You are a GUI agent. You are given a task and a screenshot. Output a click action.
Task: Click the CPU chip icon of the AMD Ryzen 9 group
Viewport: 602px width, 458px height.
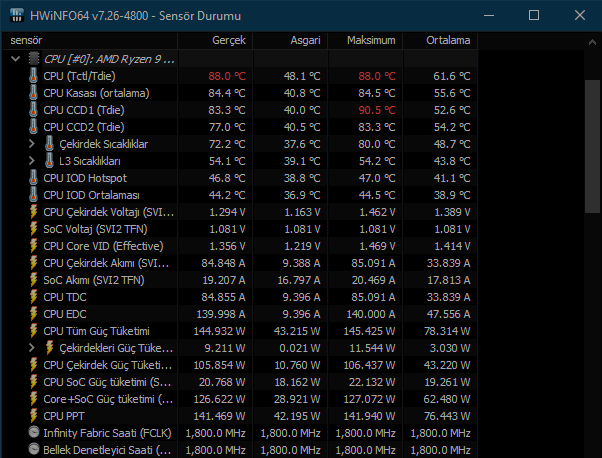click(x=34, y=59)
